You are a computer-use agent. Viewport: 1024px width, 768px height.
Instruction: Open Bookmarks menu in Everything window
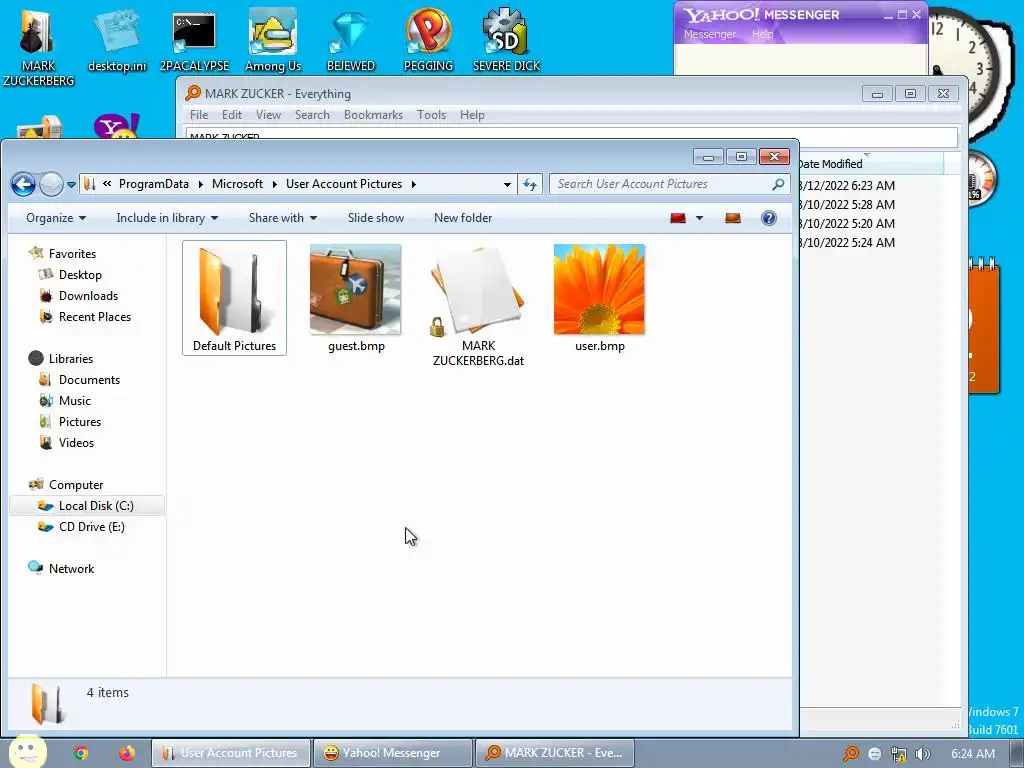[373, 115]
